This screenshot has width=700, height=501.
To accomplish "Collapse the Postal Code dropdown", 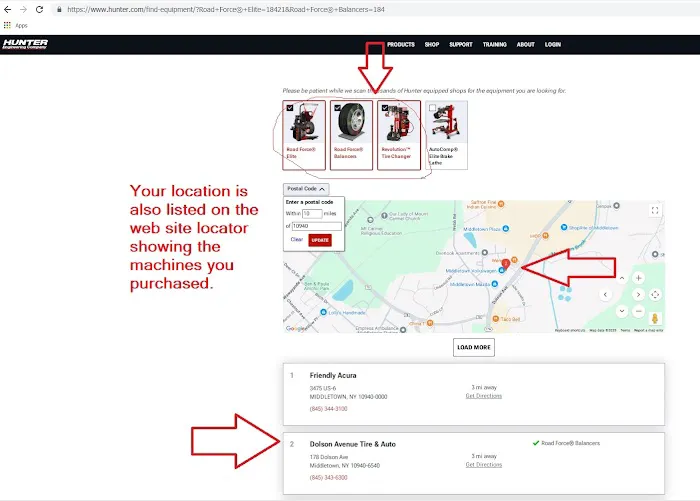I will coord(306,189).
